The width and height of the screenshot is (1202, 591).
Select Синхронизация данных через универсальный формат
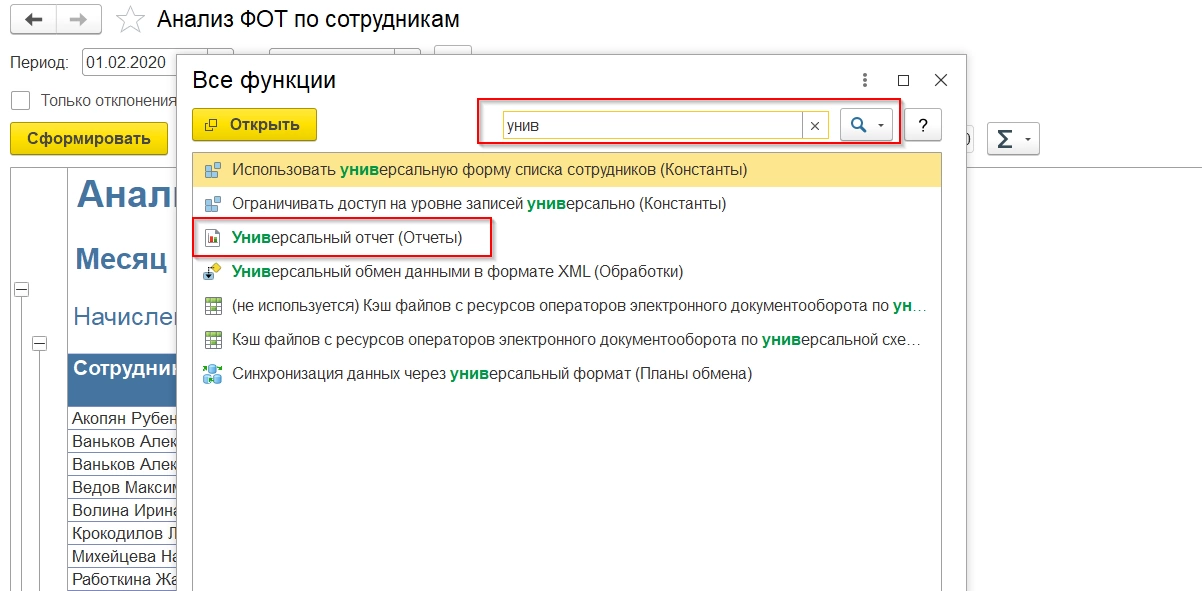tap(567, 374)
